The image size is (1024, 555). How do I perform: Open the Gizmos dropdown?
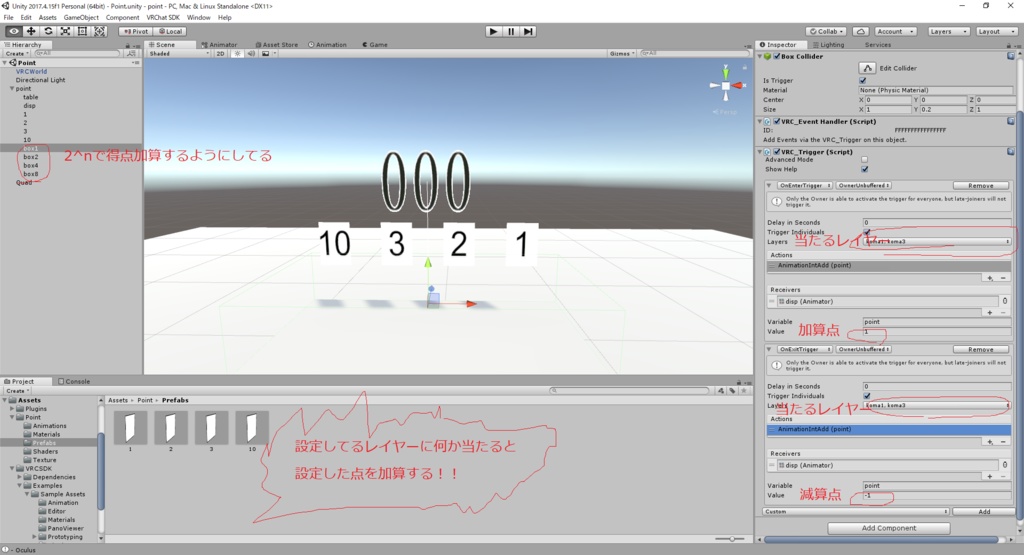click(x=622, y=54)
